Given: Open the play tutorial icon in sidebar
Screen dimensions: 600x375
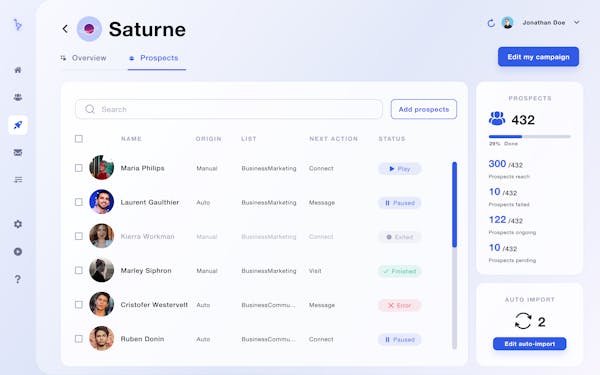Looking at the screenshot, I should pyautogui.click(x=18, y=251).
